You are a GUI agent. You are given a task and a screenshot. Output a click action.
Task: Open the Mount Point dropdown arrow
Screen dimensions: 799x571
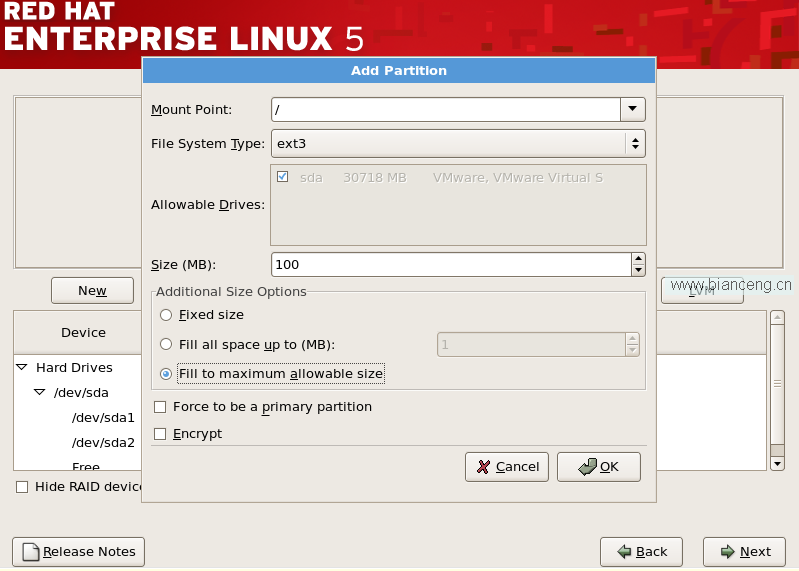click(x=632, y=109)
